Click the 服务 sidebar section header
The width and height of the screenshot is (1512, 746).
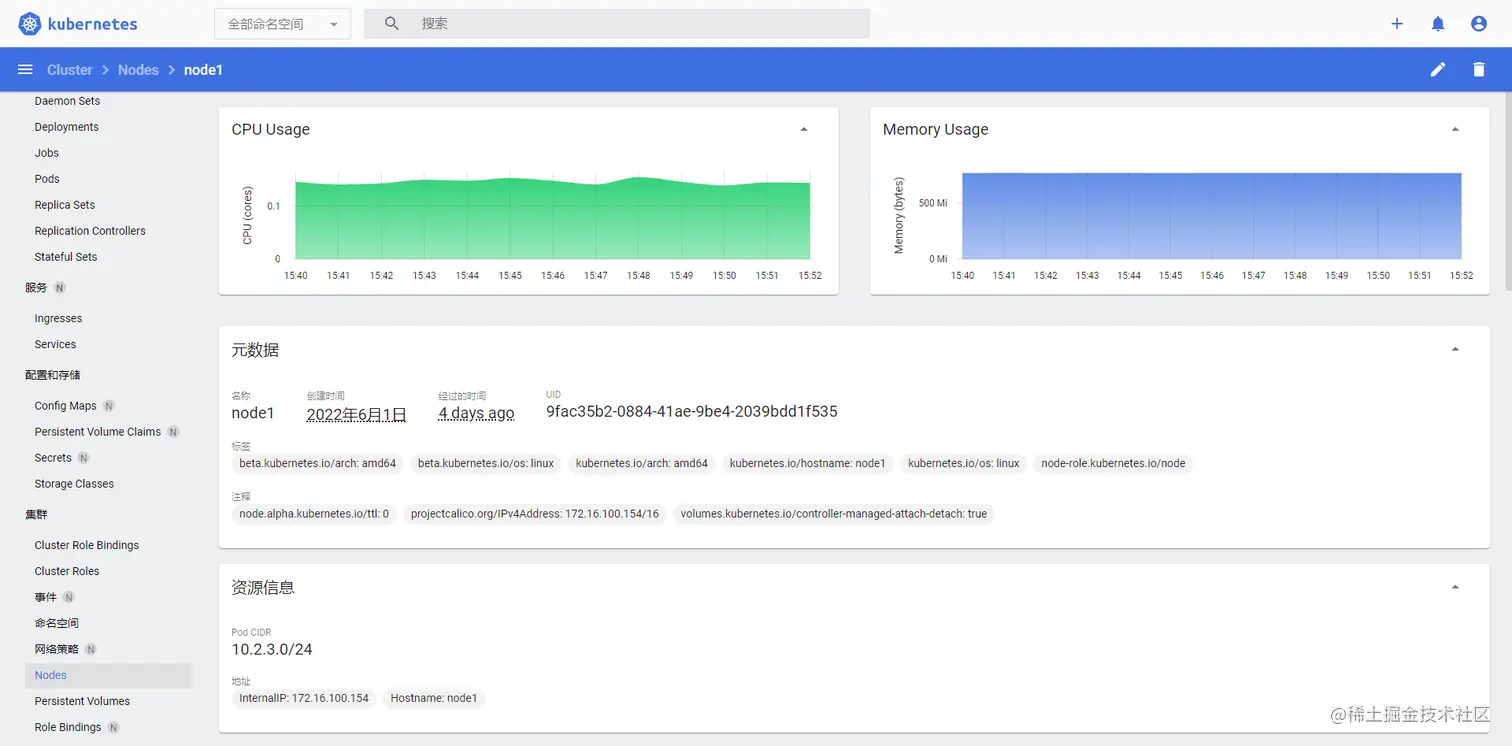36,287
